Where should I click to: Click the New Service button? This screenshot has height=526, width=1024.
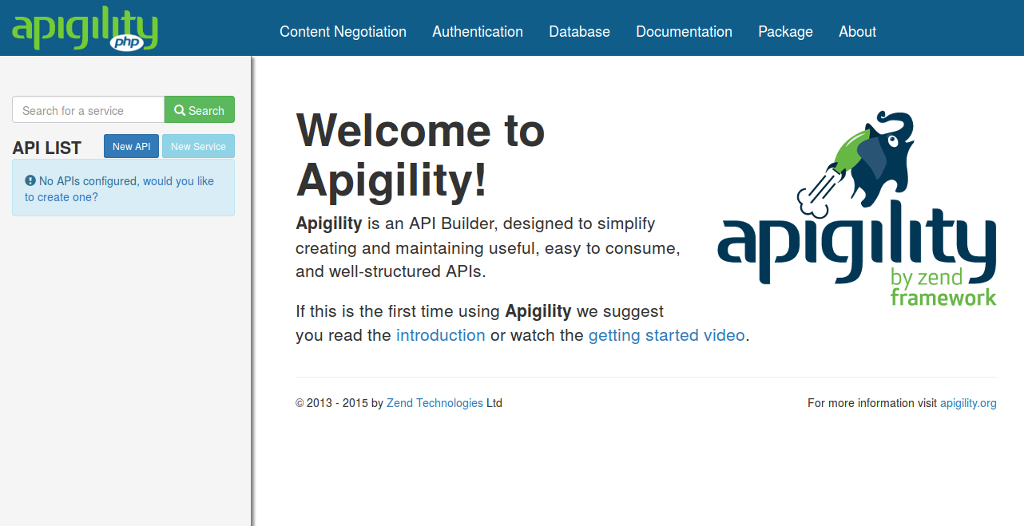point(198,146)
